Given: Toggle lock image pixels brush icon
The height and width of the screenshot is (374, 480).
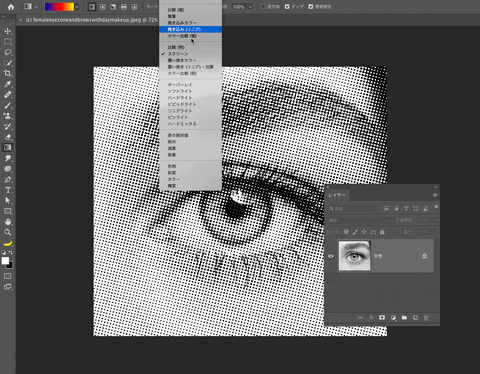Looking at the screenshot, I should (x=355, y=232).
